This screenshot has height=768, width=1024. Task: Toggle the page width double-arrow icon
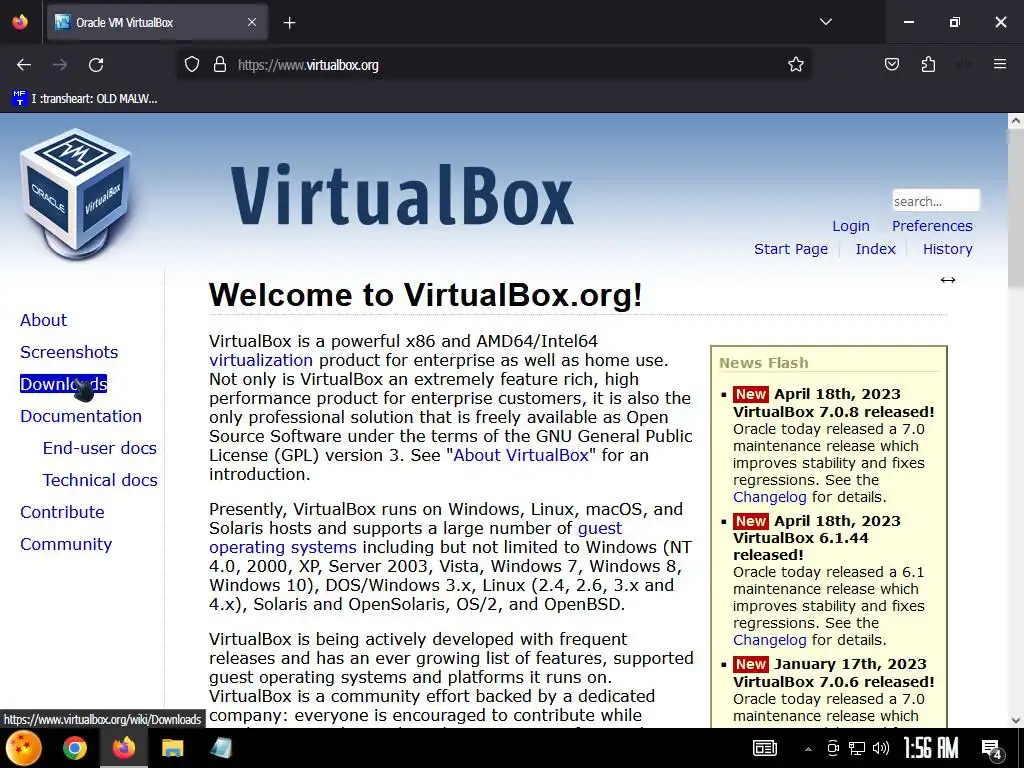[x=948, y=280]
